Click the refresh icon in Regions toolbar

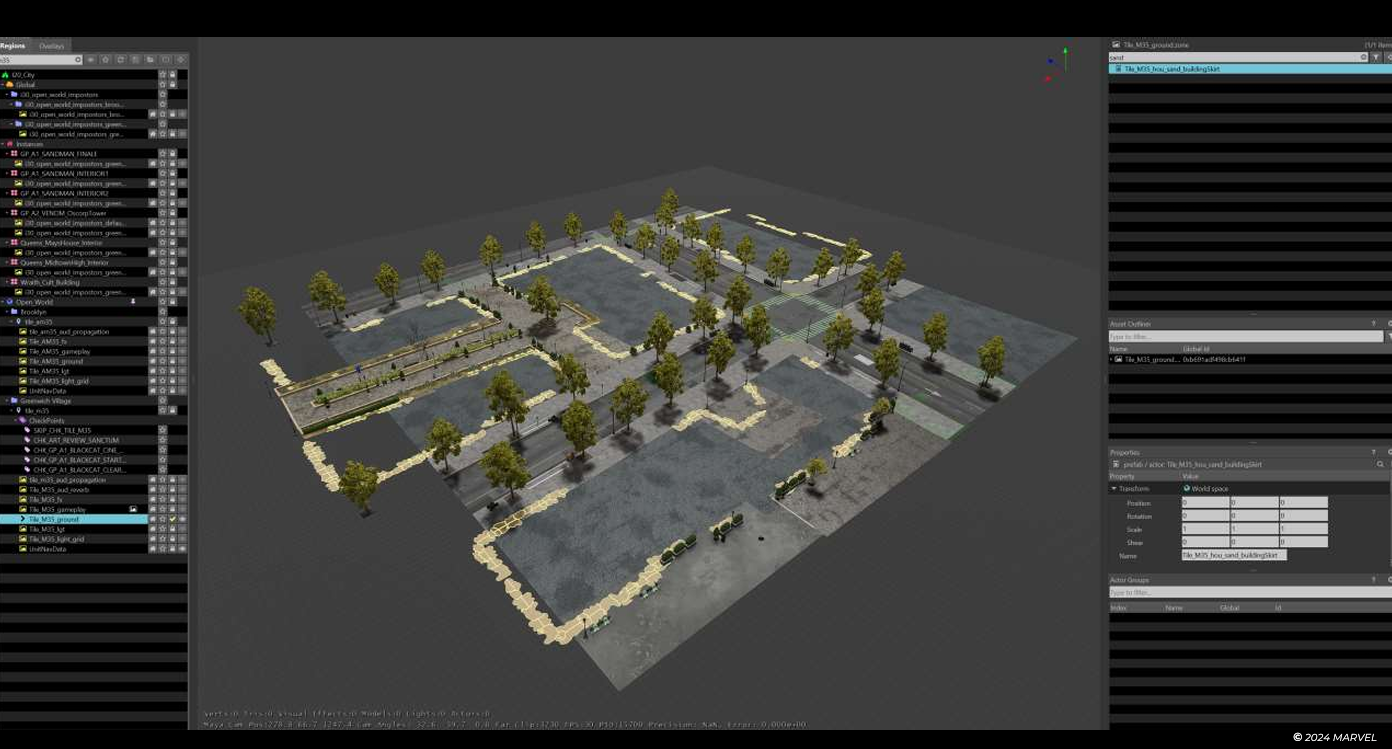click(120, 60)
